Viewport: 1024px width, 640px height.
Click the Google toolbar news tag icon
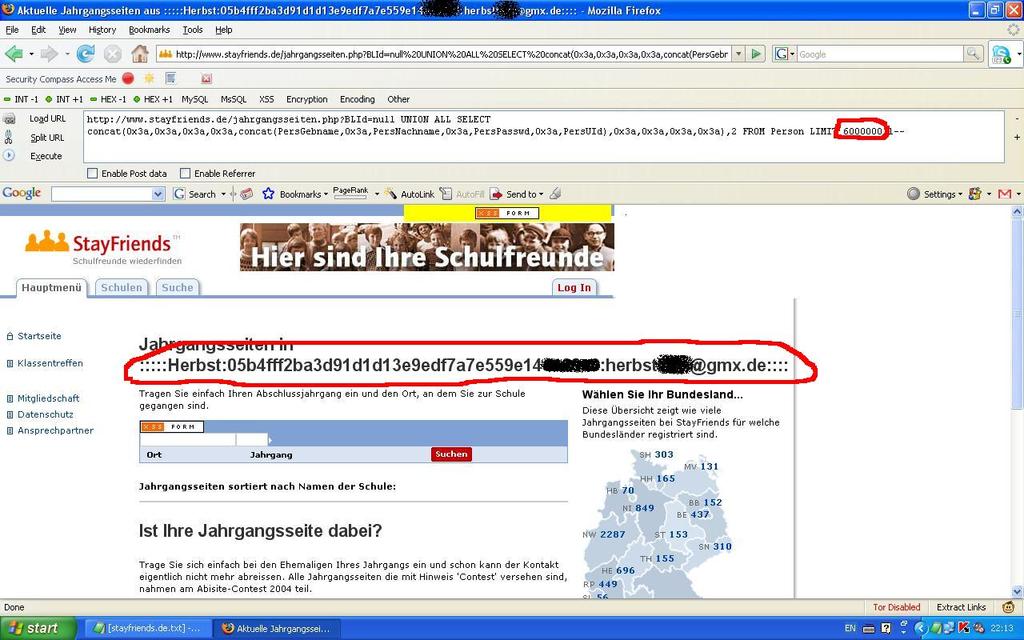(x=246, y=194)
